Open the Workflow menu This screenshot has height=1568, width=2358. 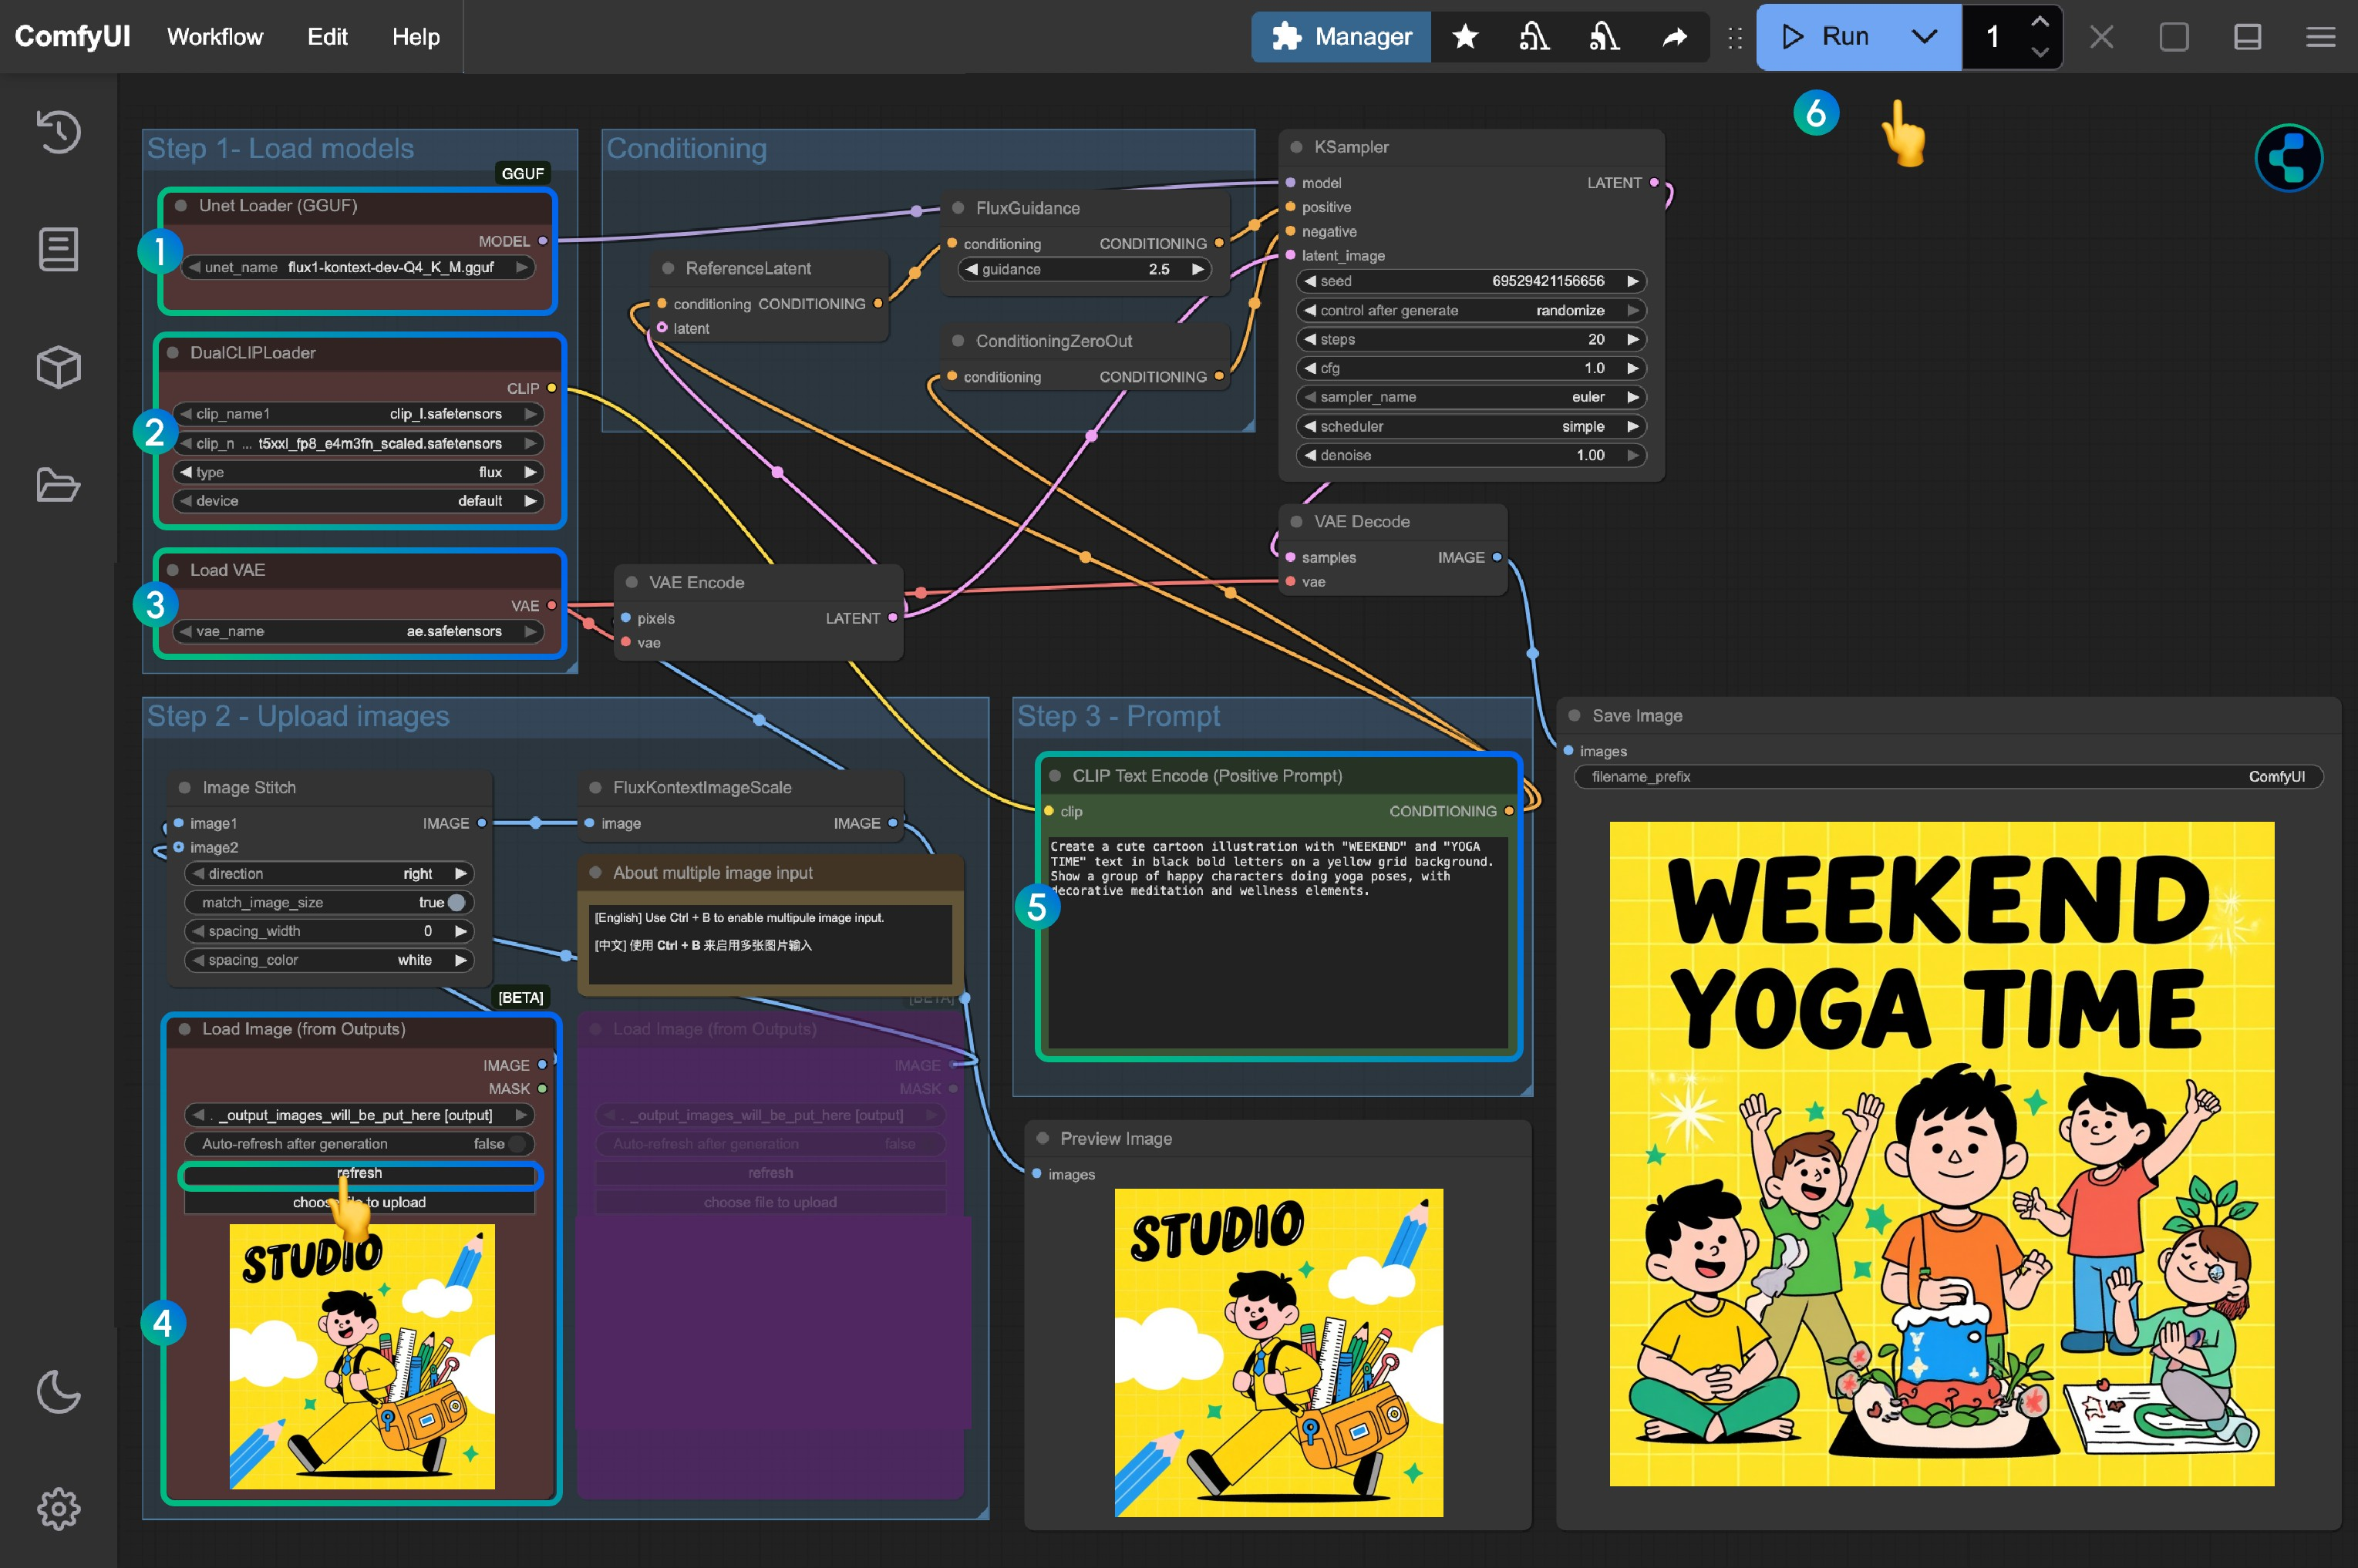tap(215, 37)
